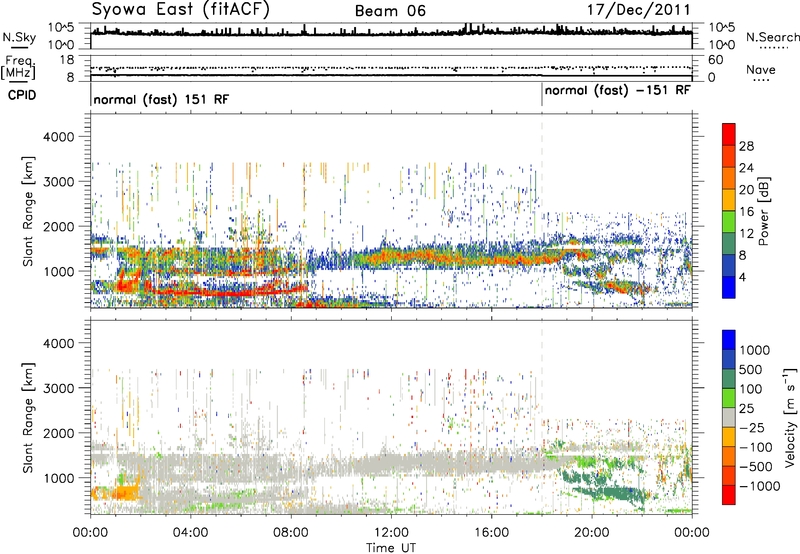The width and height of the screenshot is (800, 554).
Task: Click the "08:00" time tick label
Action: (x=290, y=533)
